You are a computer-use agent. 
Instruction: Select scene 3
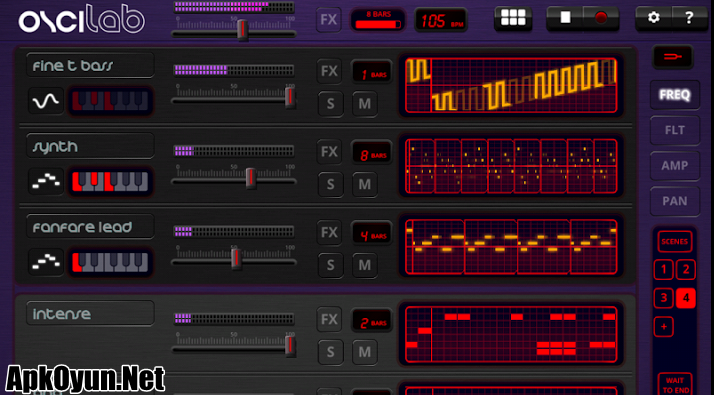coord(663,298)
